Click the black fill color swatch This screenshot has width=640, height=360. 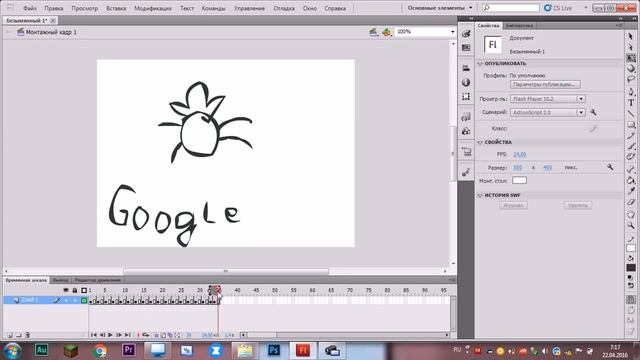coord(631,268)
